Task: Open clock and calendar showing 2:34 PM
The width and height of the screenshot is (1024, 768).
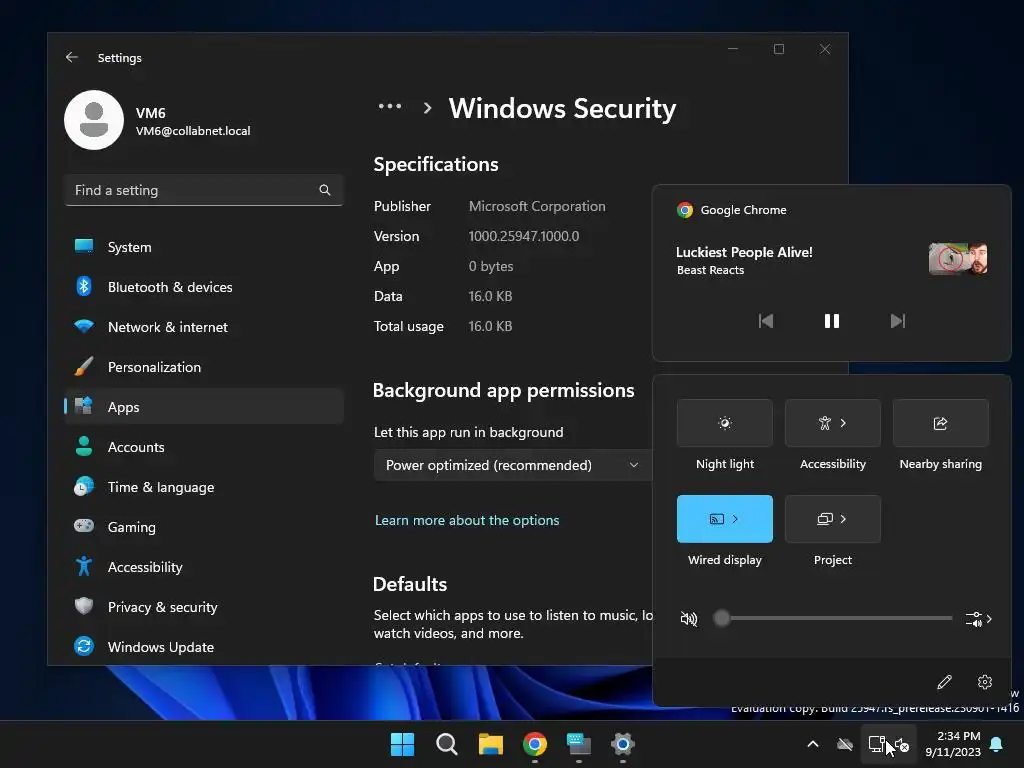Action: pos(953,744)
